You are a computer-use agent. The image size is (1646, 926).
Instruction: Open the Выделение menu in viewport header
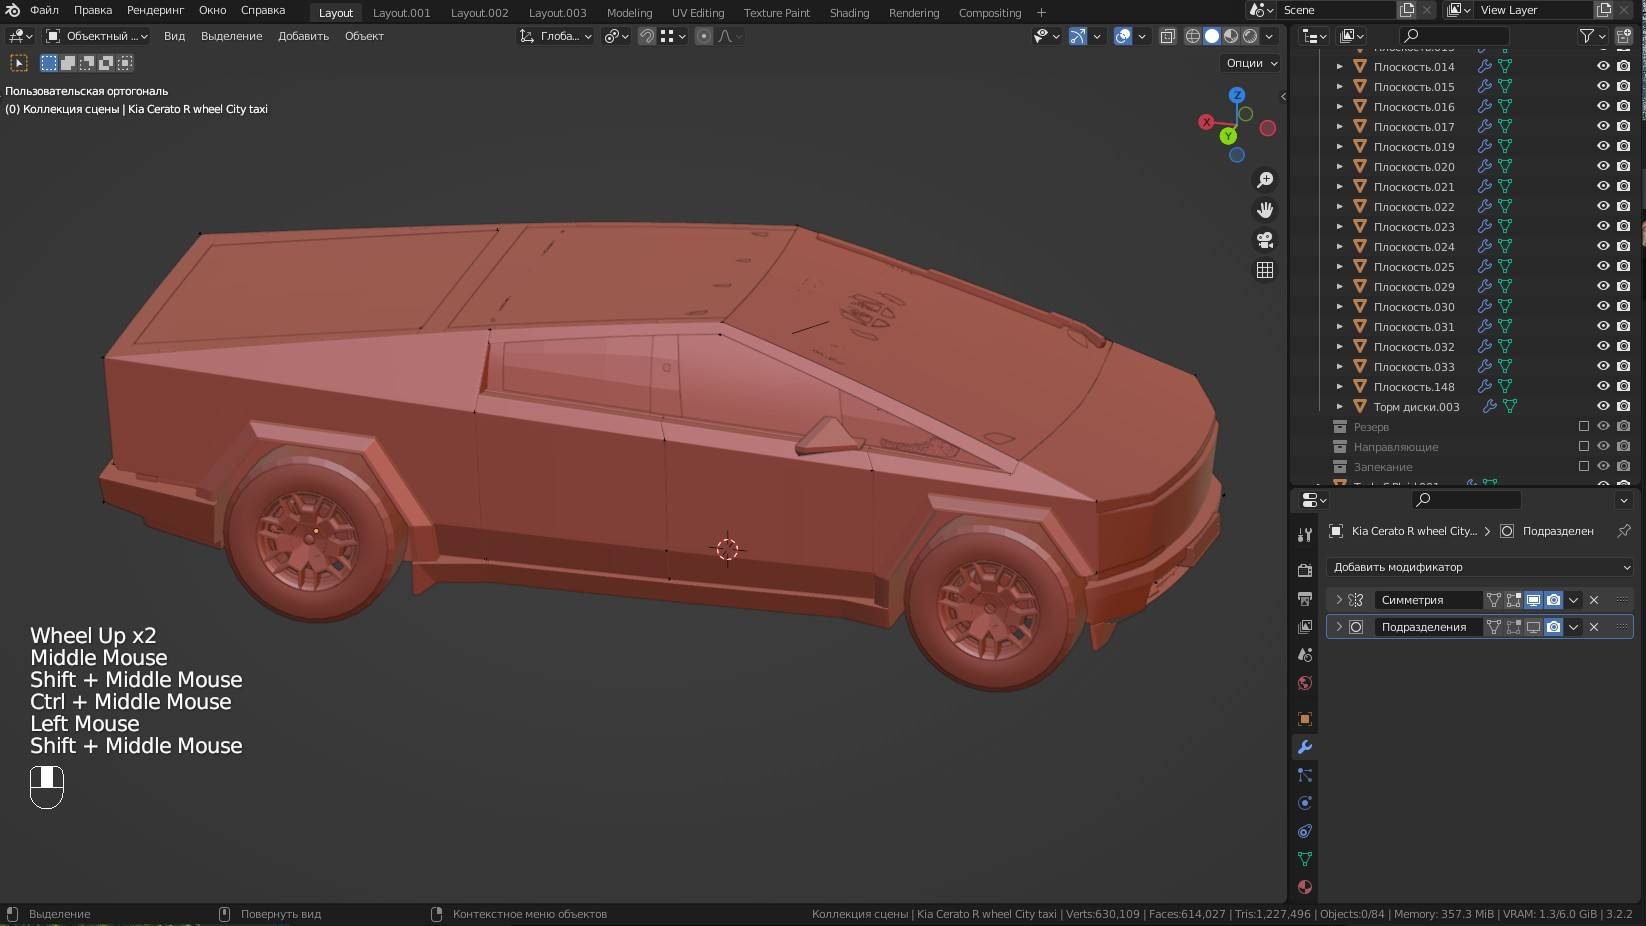(x=231, y=36)
